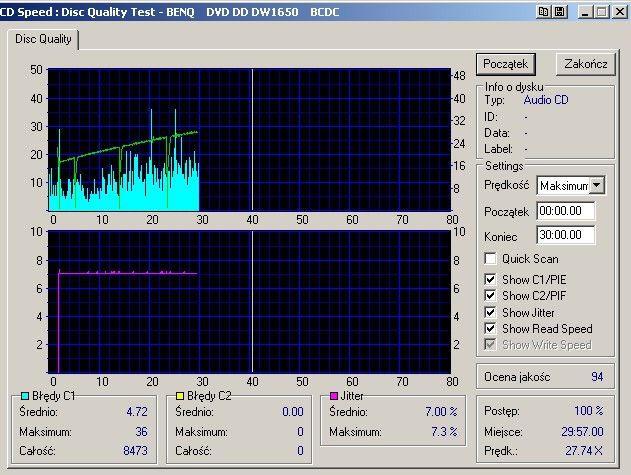
Task: Click the Miejsce position 29:57.00 value
Action: (x=582, y=432)
